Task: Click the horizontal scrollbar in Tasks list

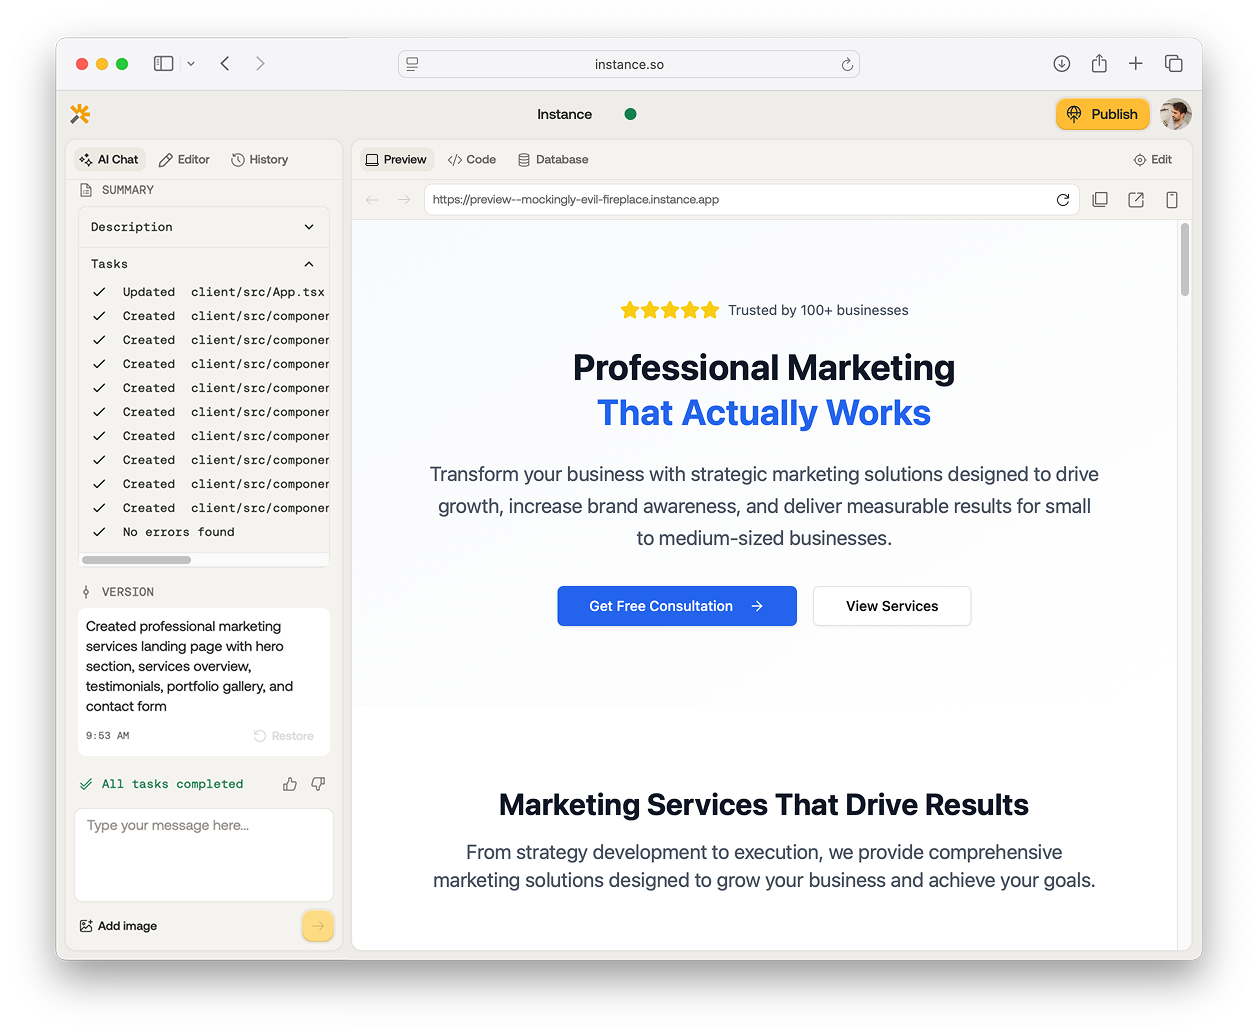Action: point(136,560)
